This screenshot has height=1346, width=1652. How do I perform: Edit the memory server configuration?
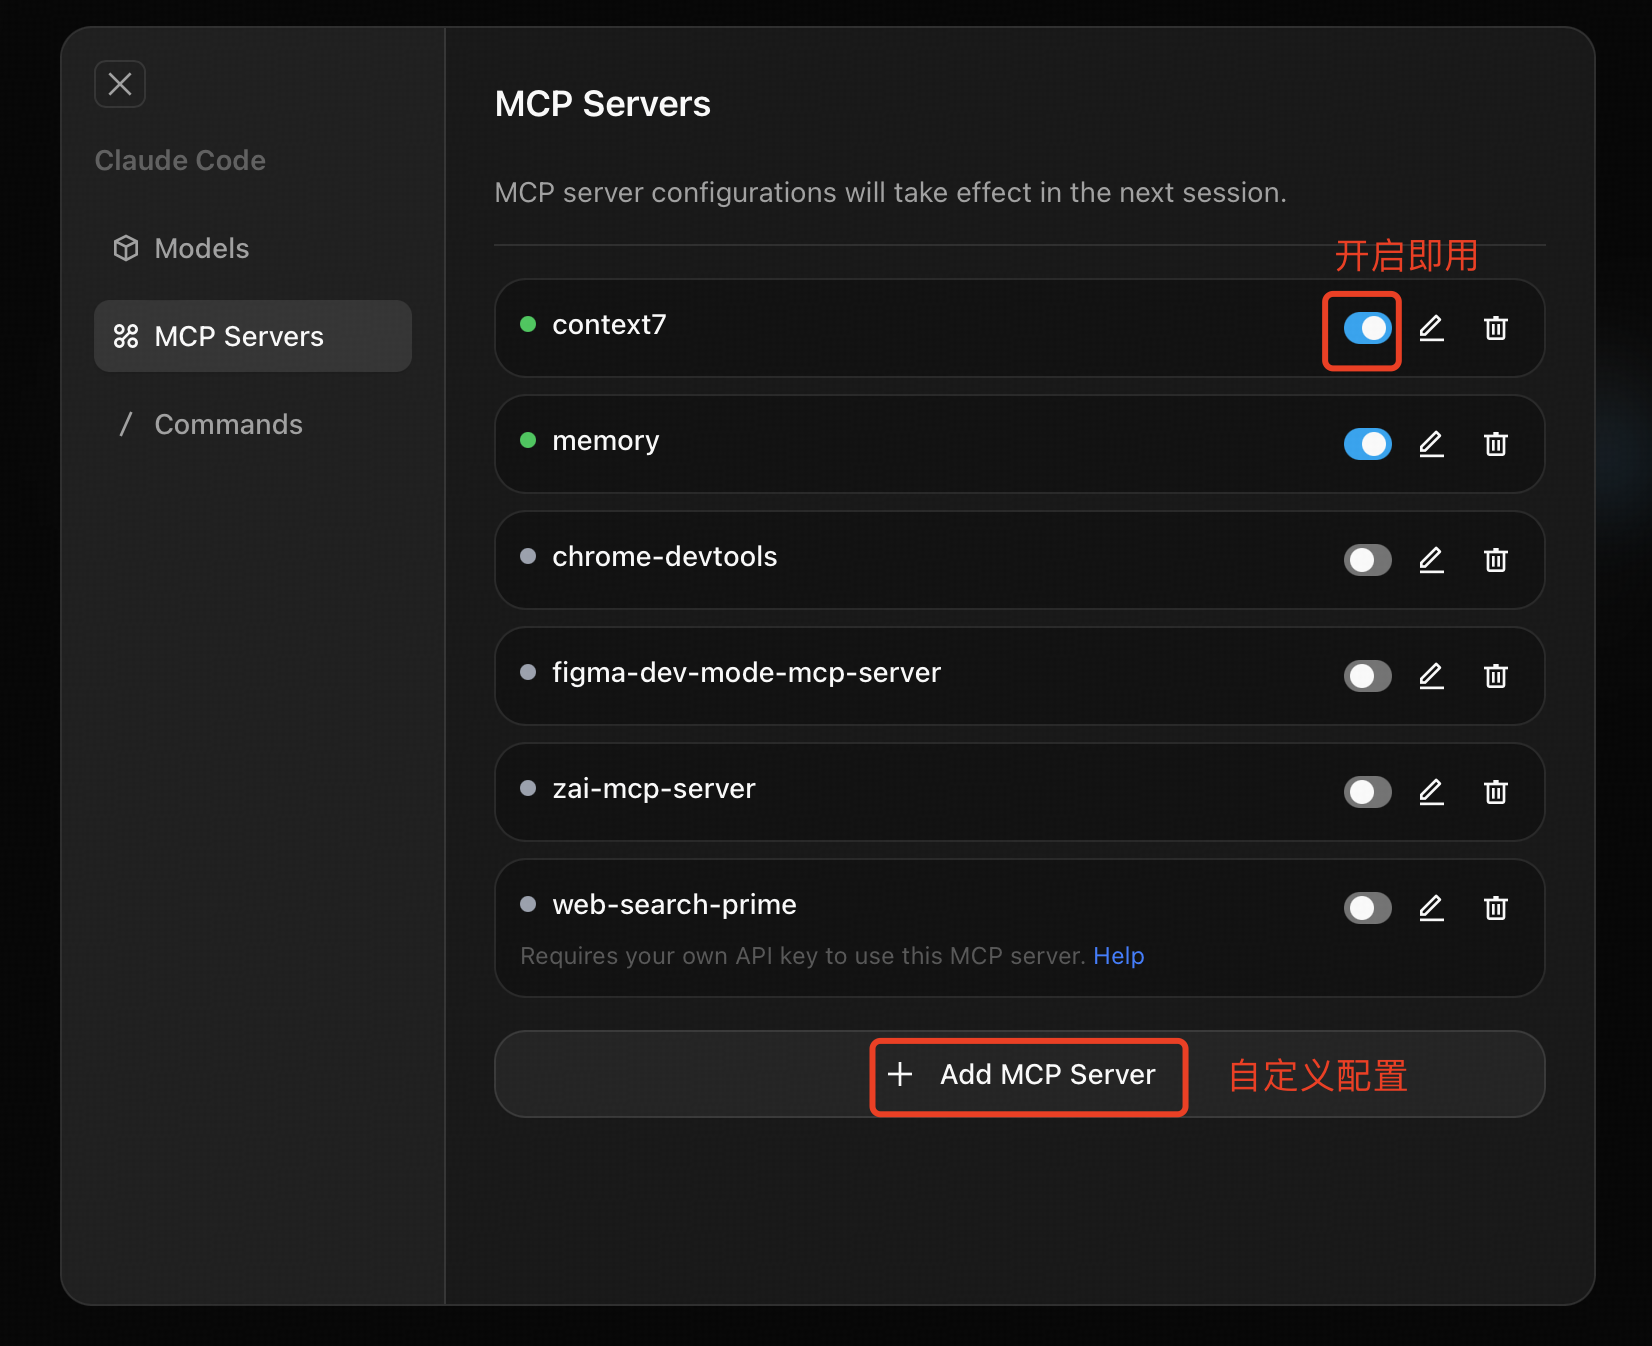pyautogui.click(x=1431, y=444)
